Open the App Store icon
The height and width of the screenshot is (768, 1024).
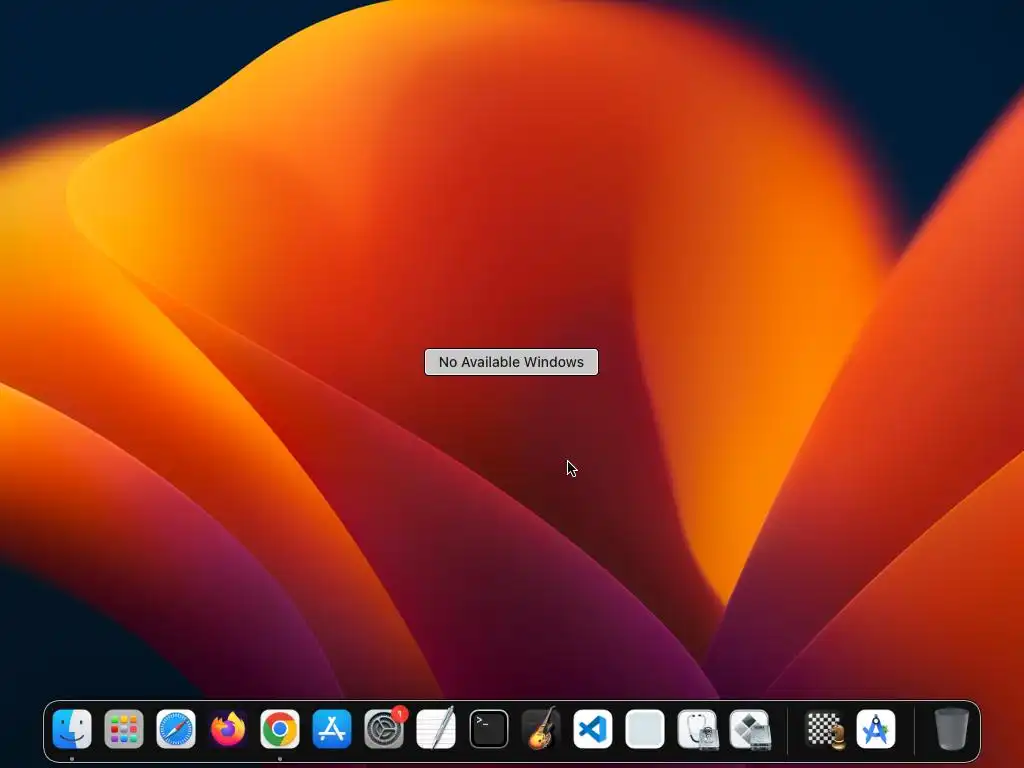(332, 729)
